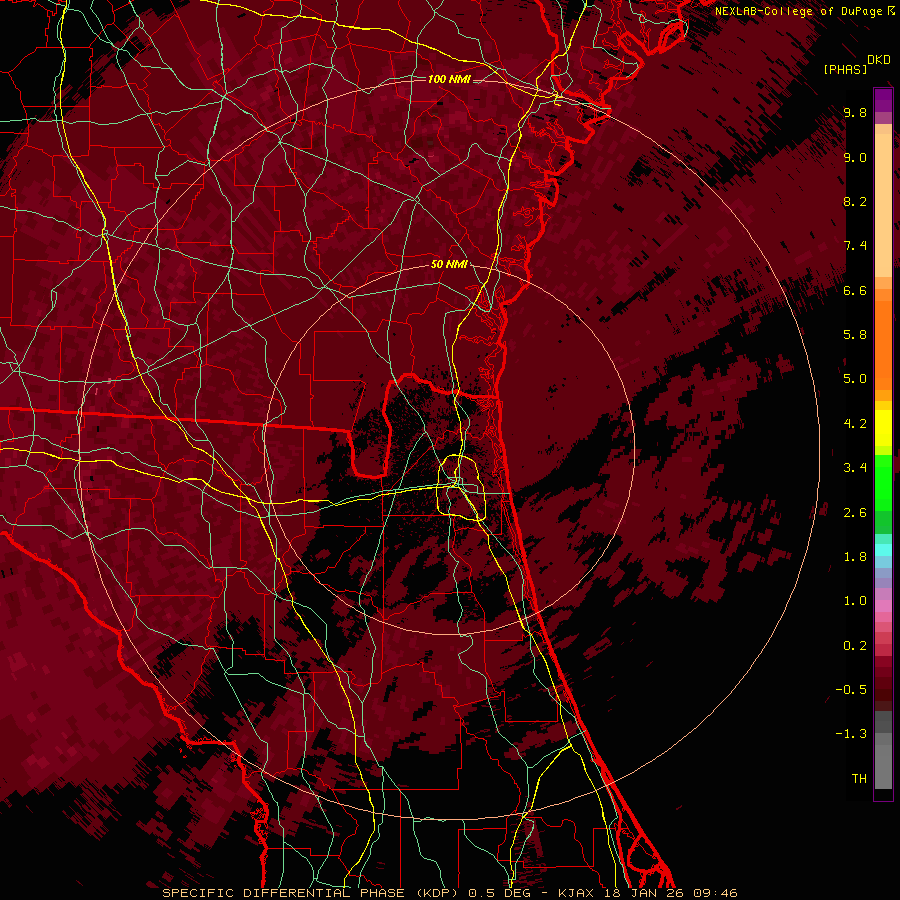Image resolution: width=900 pixels, height=900 pixels.
Task: Click the KJAX station identifier in the caption
Action: pos(576,893)
